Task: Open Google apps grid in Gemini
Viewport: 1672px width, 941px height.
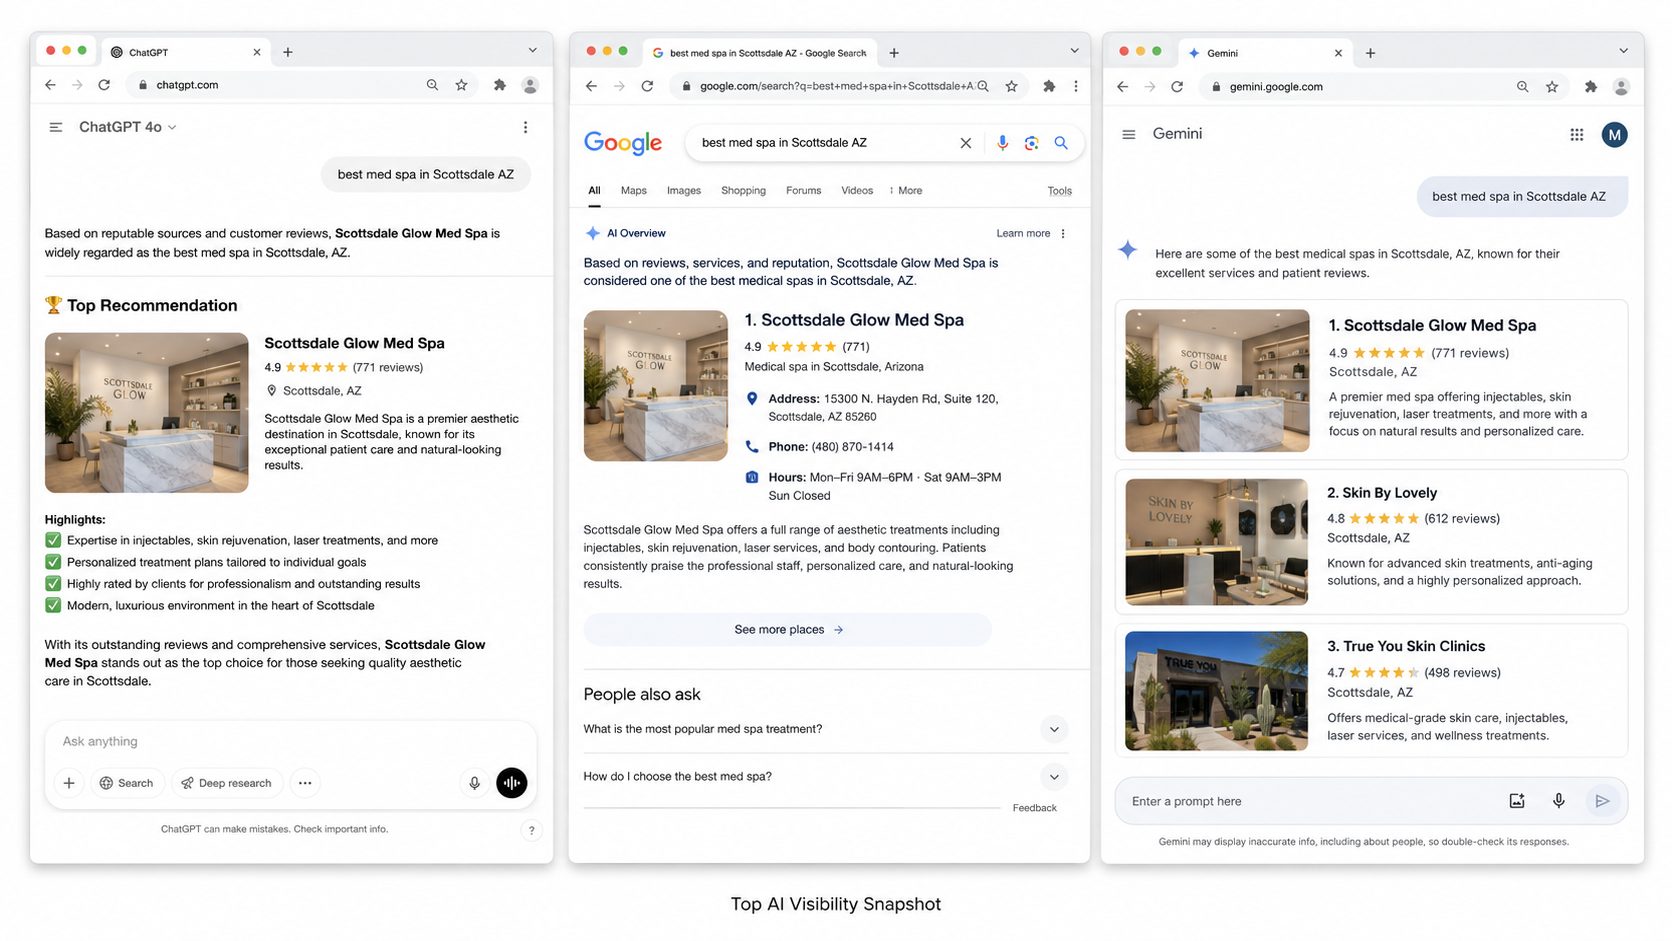Action: pos(1577,134)
